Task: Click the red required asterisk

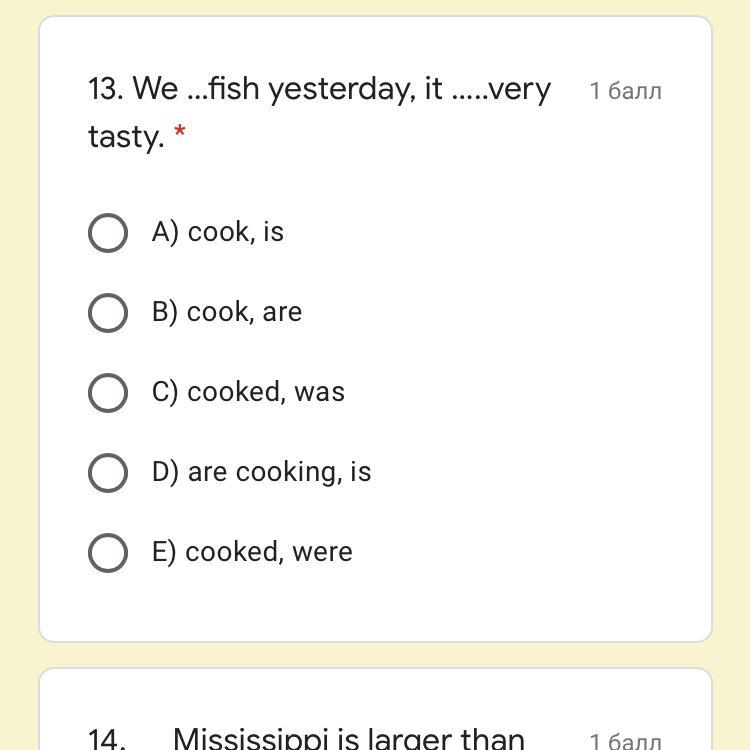Action: [180, 134]
